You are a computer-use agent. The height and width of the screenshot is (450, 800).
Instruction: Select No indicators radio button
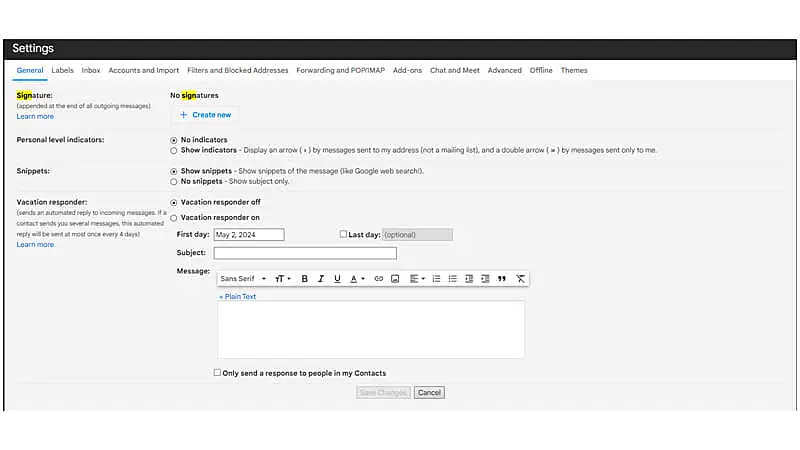click(x=174, y=140)
